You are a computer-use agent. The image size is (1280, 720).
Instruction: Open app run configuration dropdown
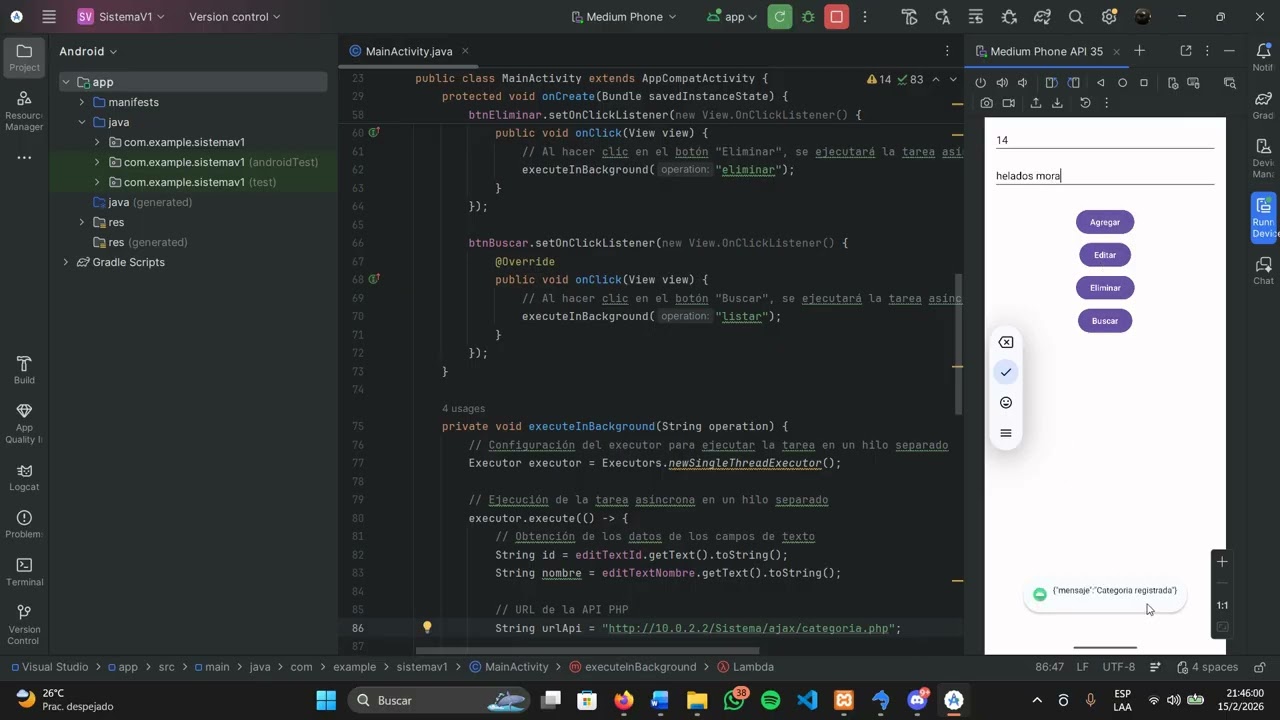730,17
